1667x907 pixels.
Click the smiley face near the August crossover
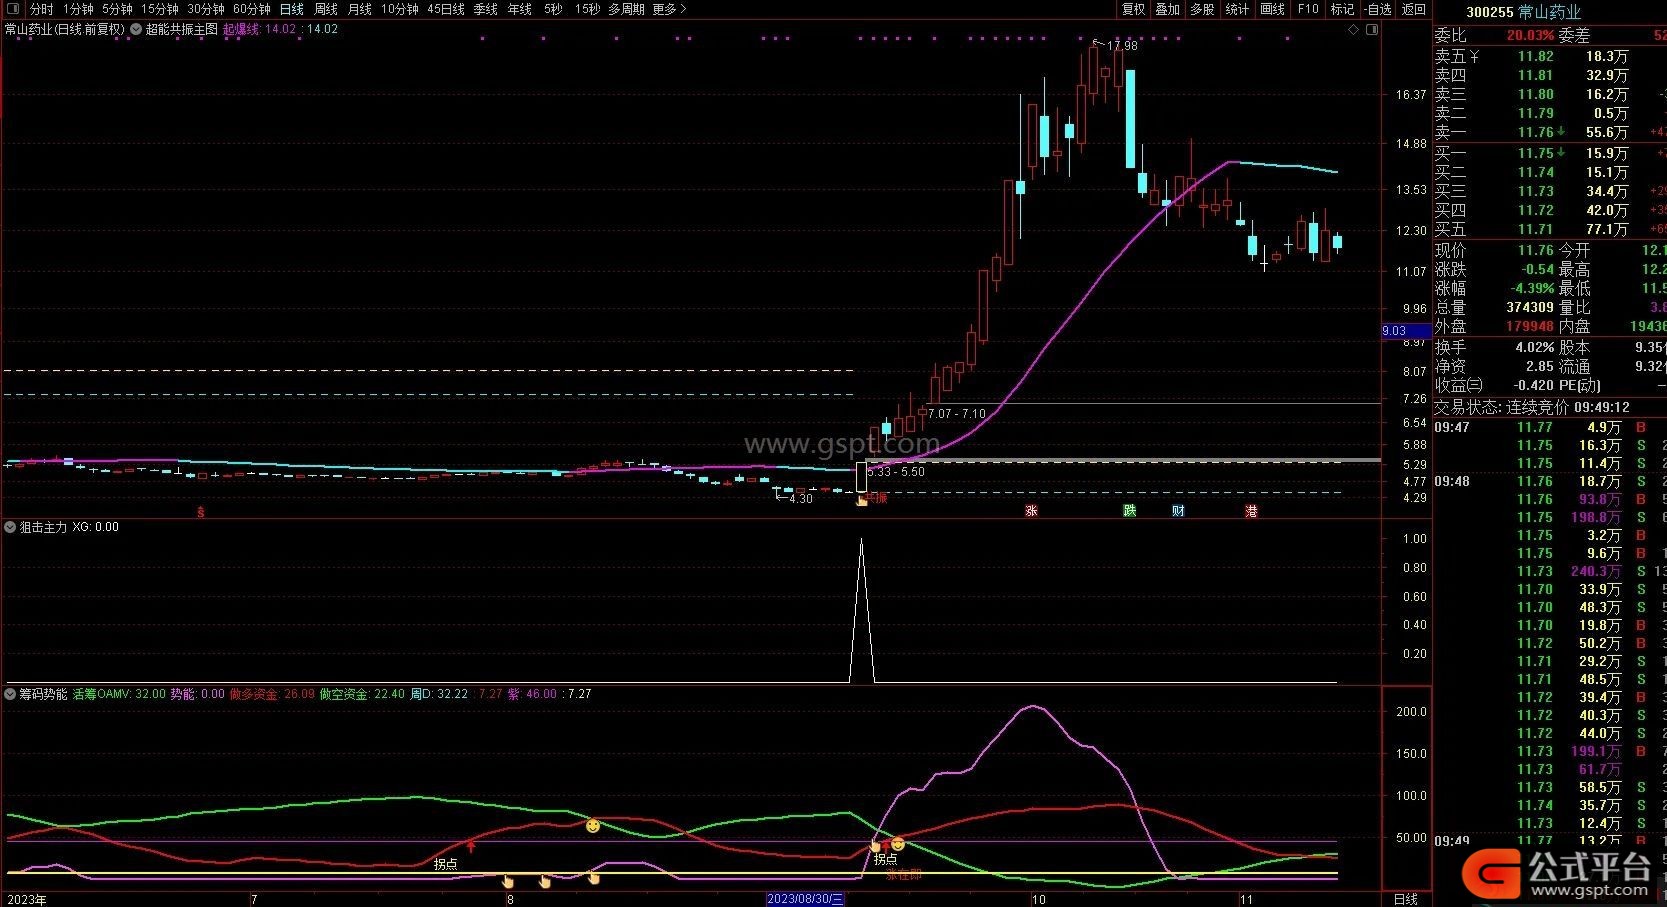[x=593, y=826]
